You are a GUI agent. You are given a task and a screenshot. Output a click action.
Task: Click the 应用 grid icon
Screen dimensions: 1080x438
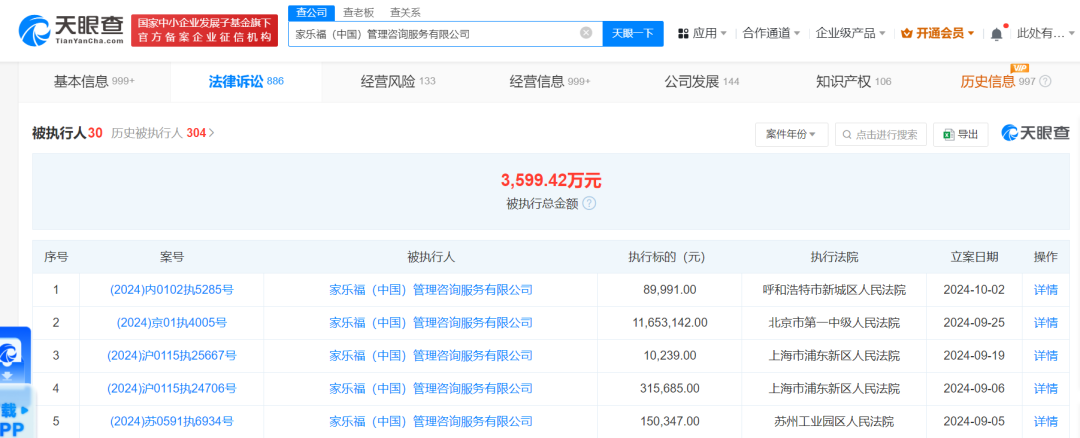click(683, 33)
